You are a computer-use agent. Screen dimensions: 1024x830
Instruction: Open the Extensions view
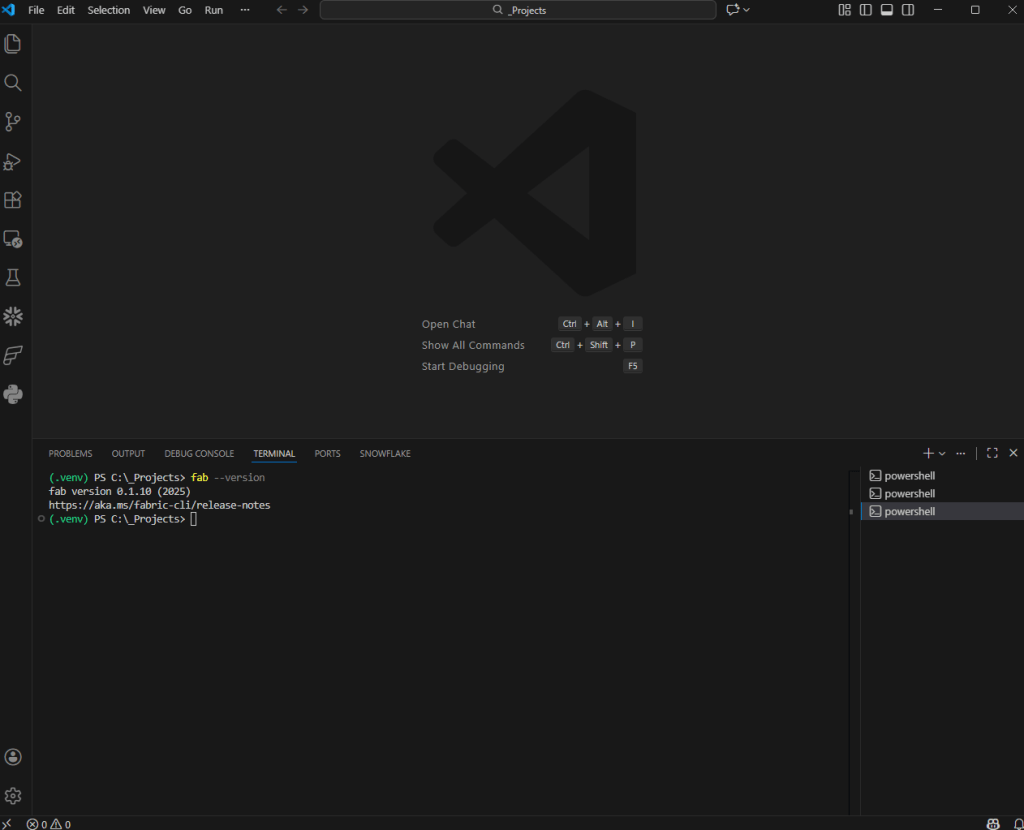pos(13,200)
